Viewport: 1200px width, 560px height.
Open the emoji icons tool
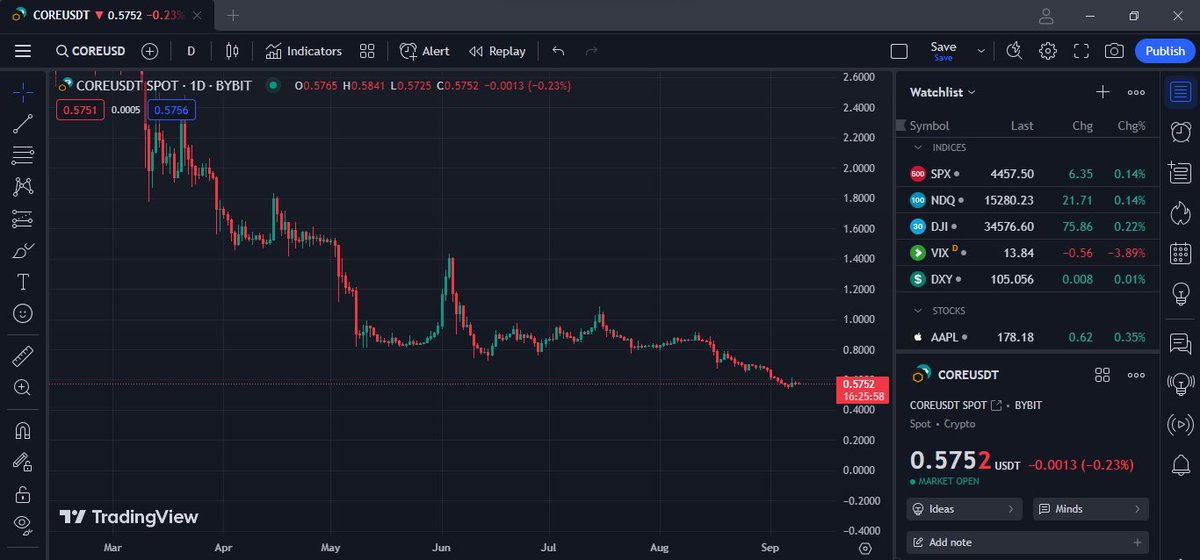(23, 313)
